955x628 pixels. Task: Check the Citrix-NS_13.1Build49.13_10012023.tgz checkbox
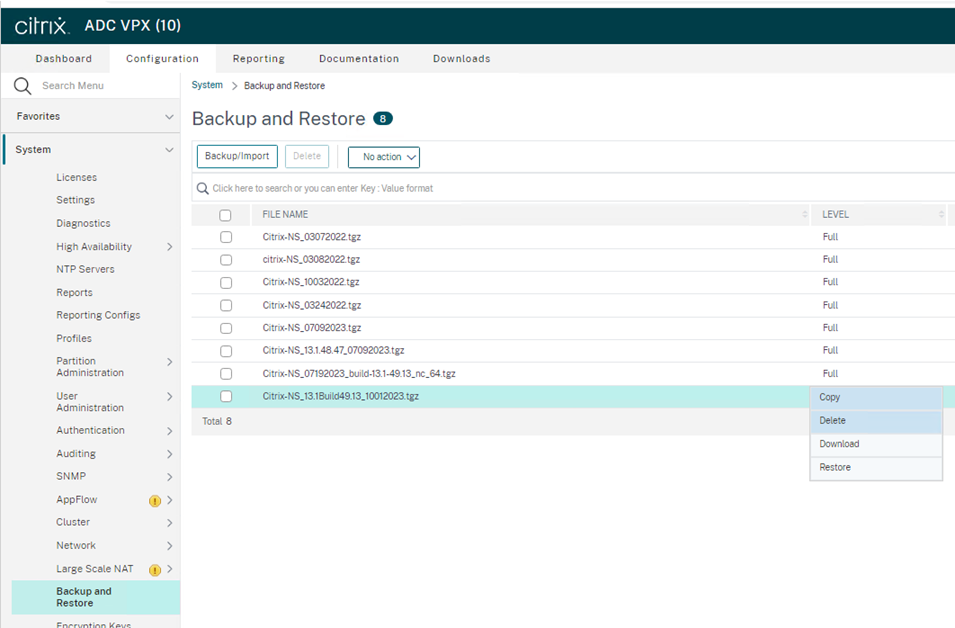coord(226,397)
